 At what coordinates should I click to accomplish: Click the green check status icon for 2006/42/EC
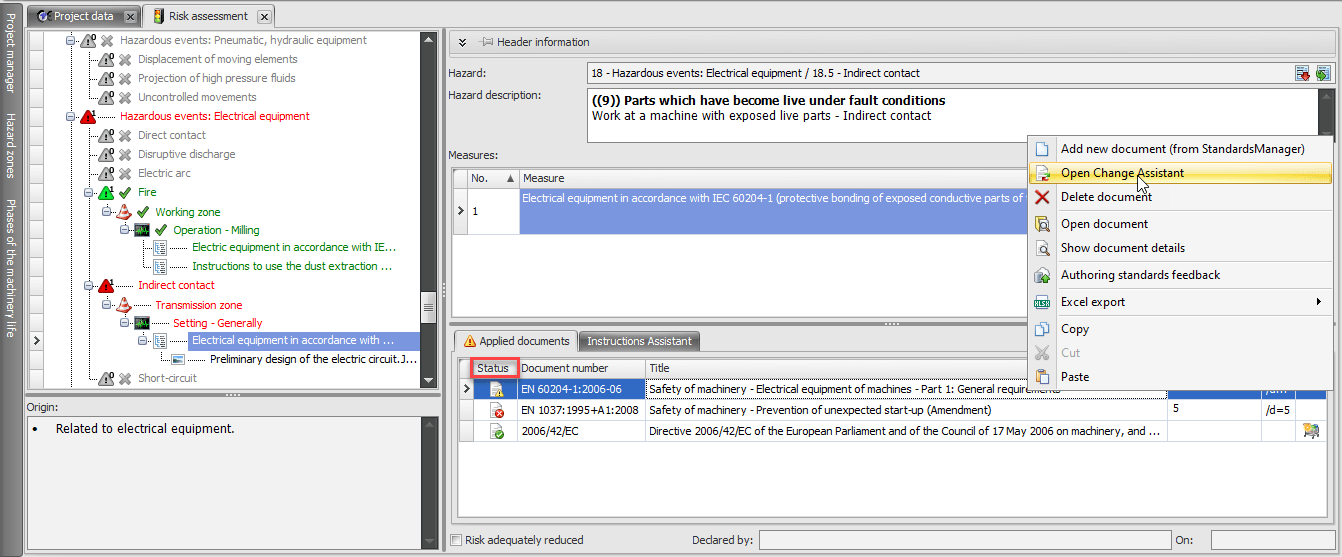tap(496, 431)
